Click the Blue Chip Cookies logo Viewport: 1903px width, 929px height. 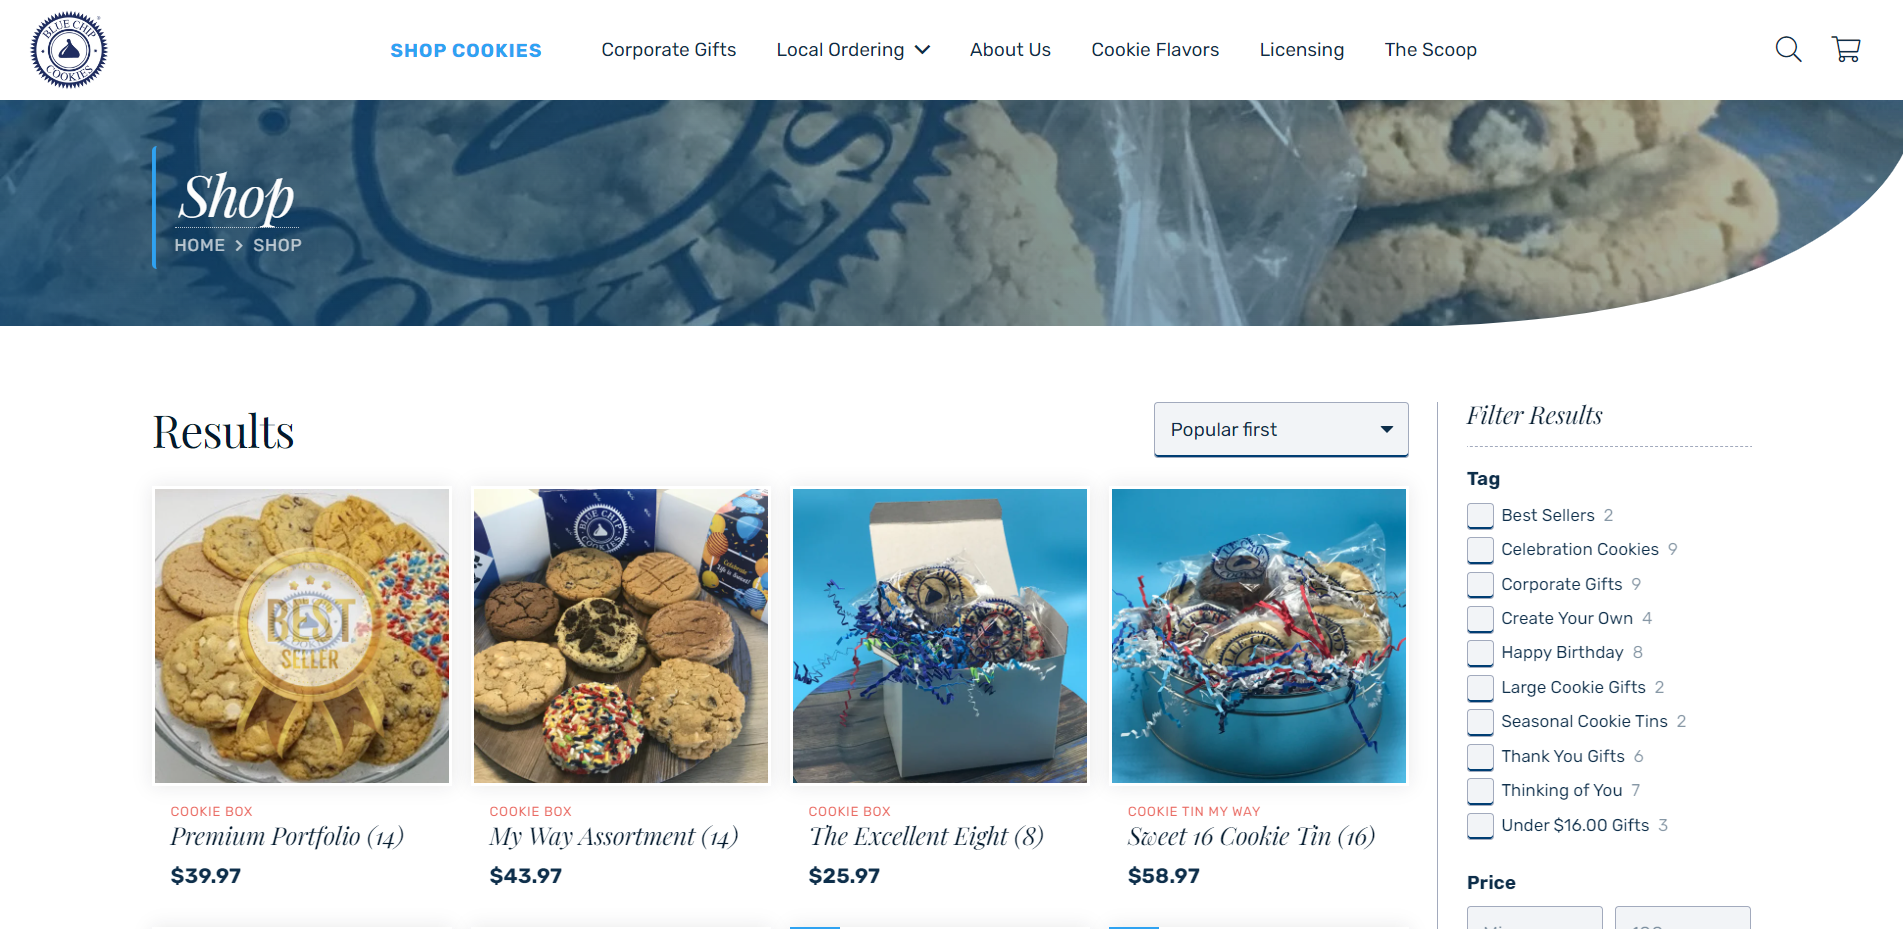(69, 50)
